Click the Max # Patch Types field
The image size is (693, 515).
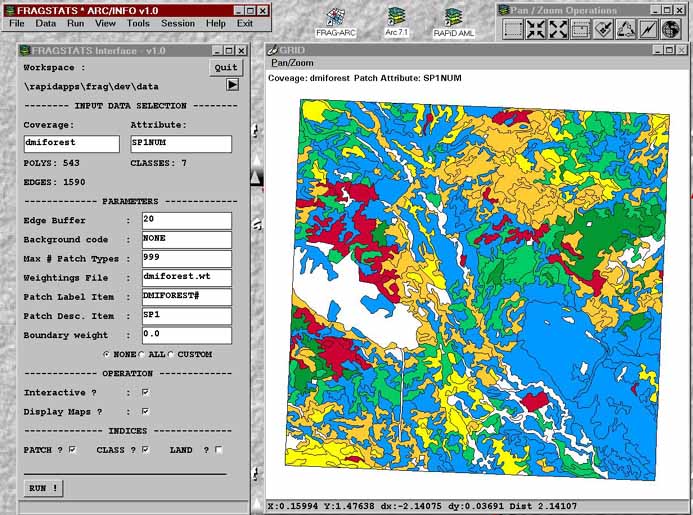click(187, 258)
